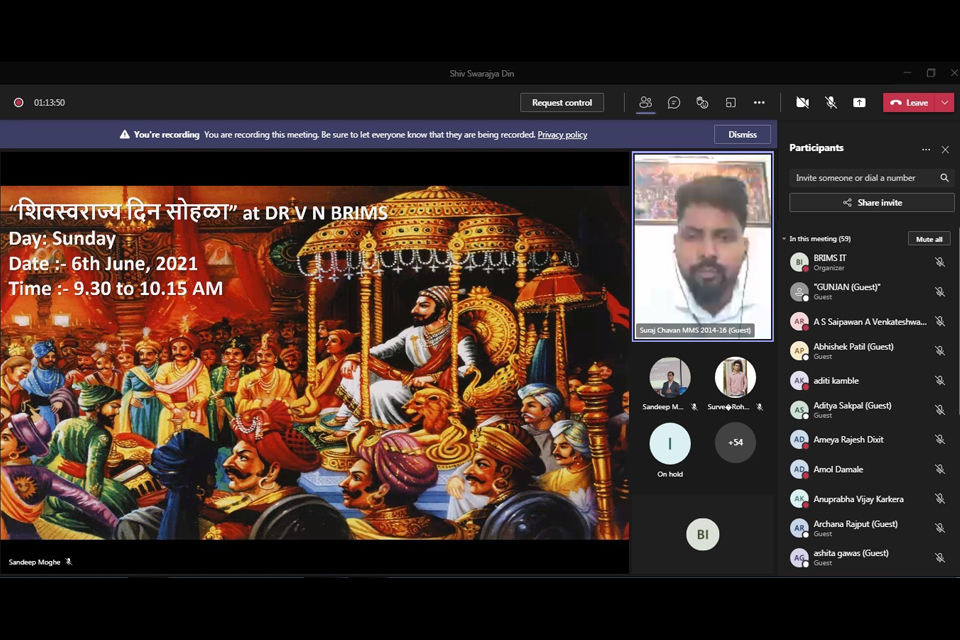Click the avatar next to Abhishek Patil

tap(799, 350)
